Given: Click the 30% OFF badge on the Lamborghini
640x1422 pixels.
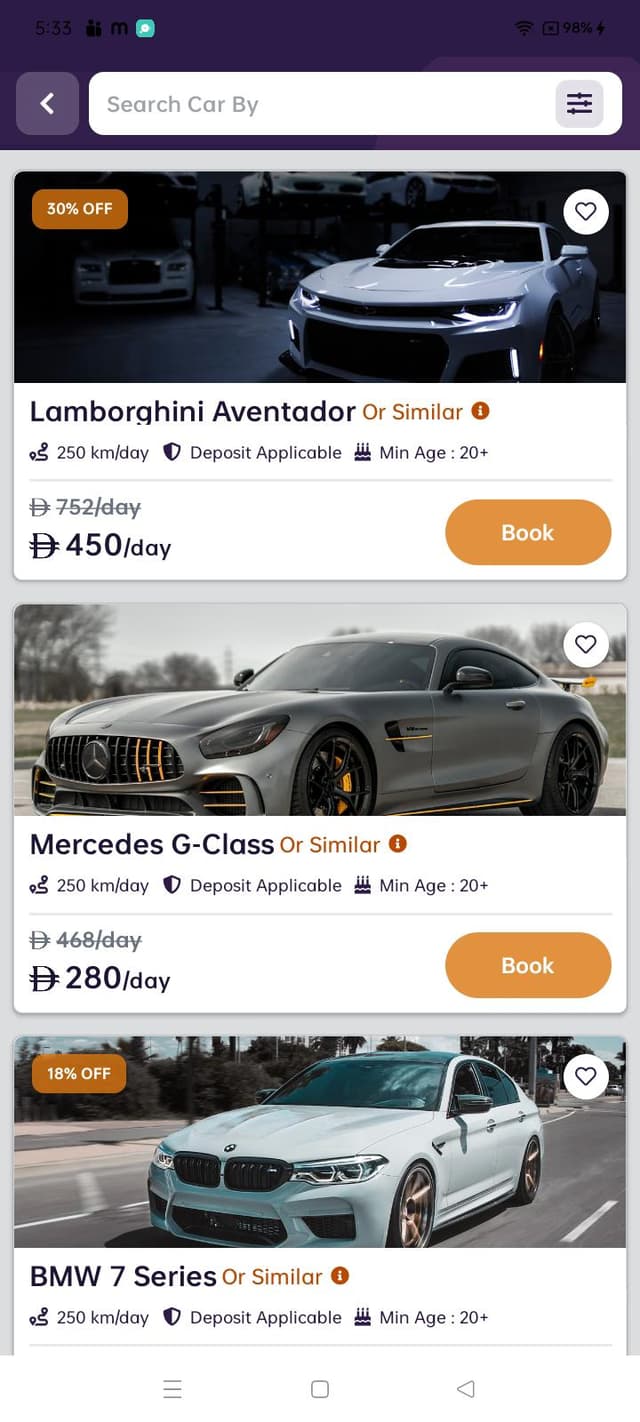Looking at the screenshot, I should (x=79, y=209).
